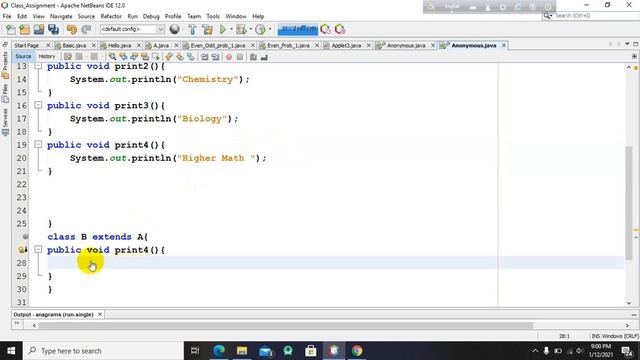Open the Profile Project dropdown arrow
This screenshot has height=360, width=640.
[x=270, y=29]
